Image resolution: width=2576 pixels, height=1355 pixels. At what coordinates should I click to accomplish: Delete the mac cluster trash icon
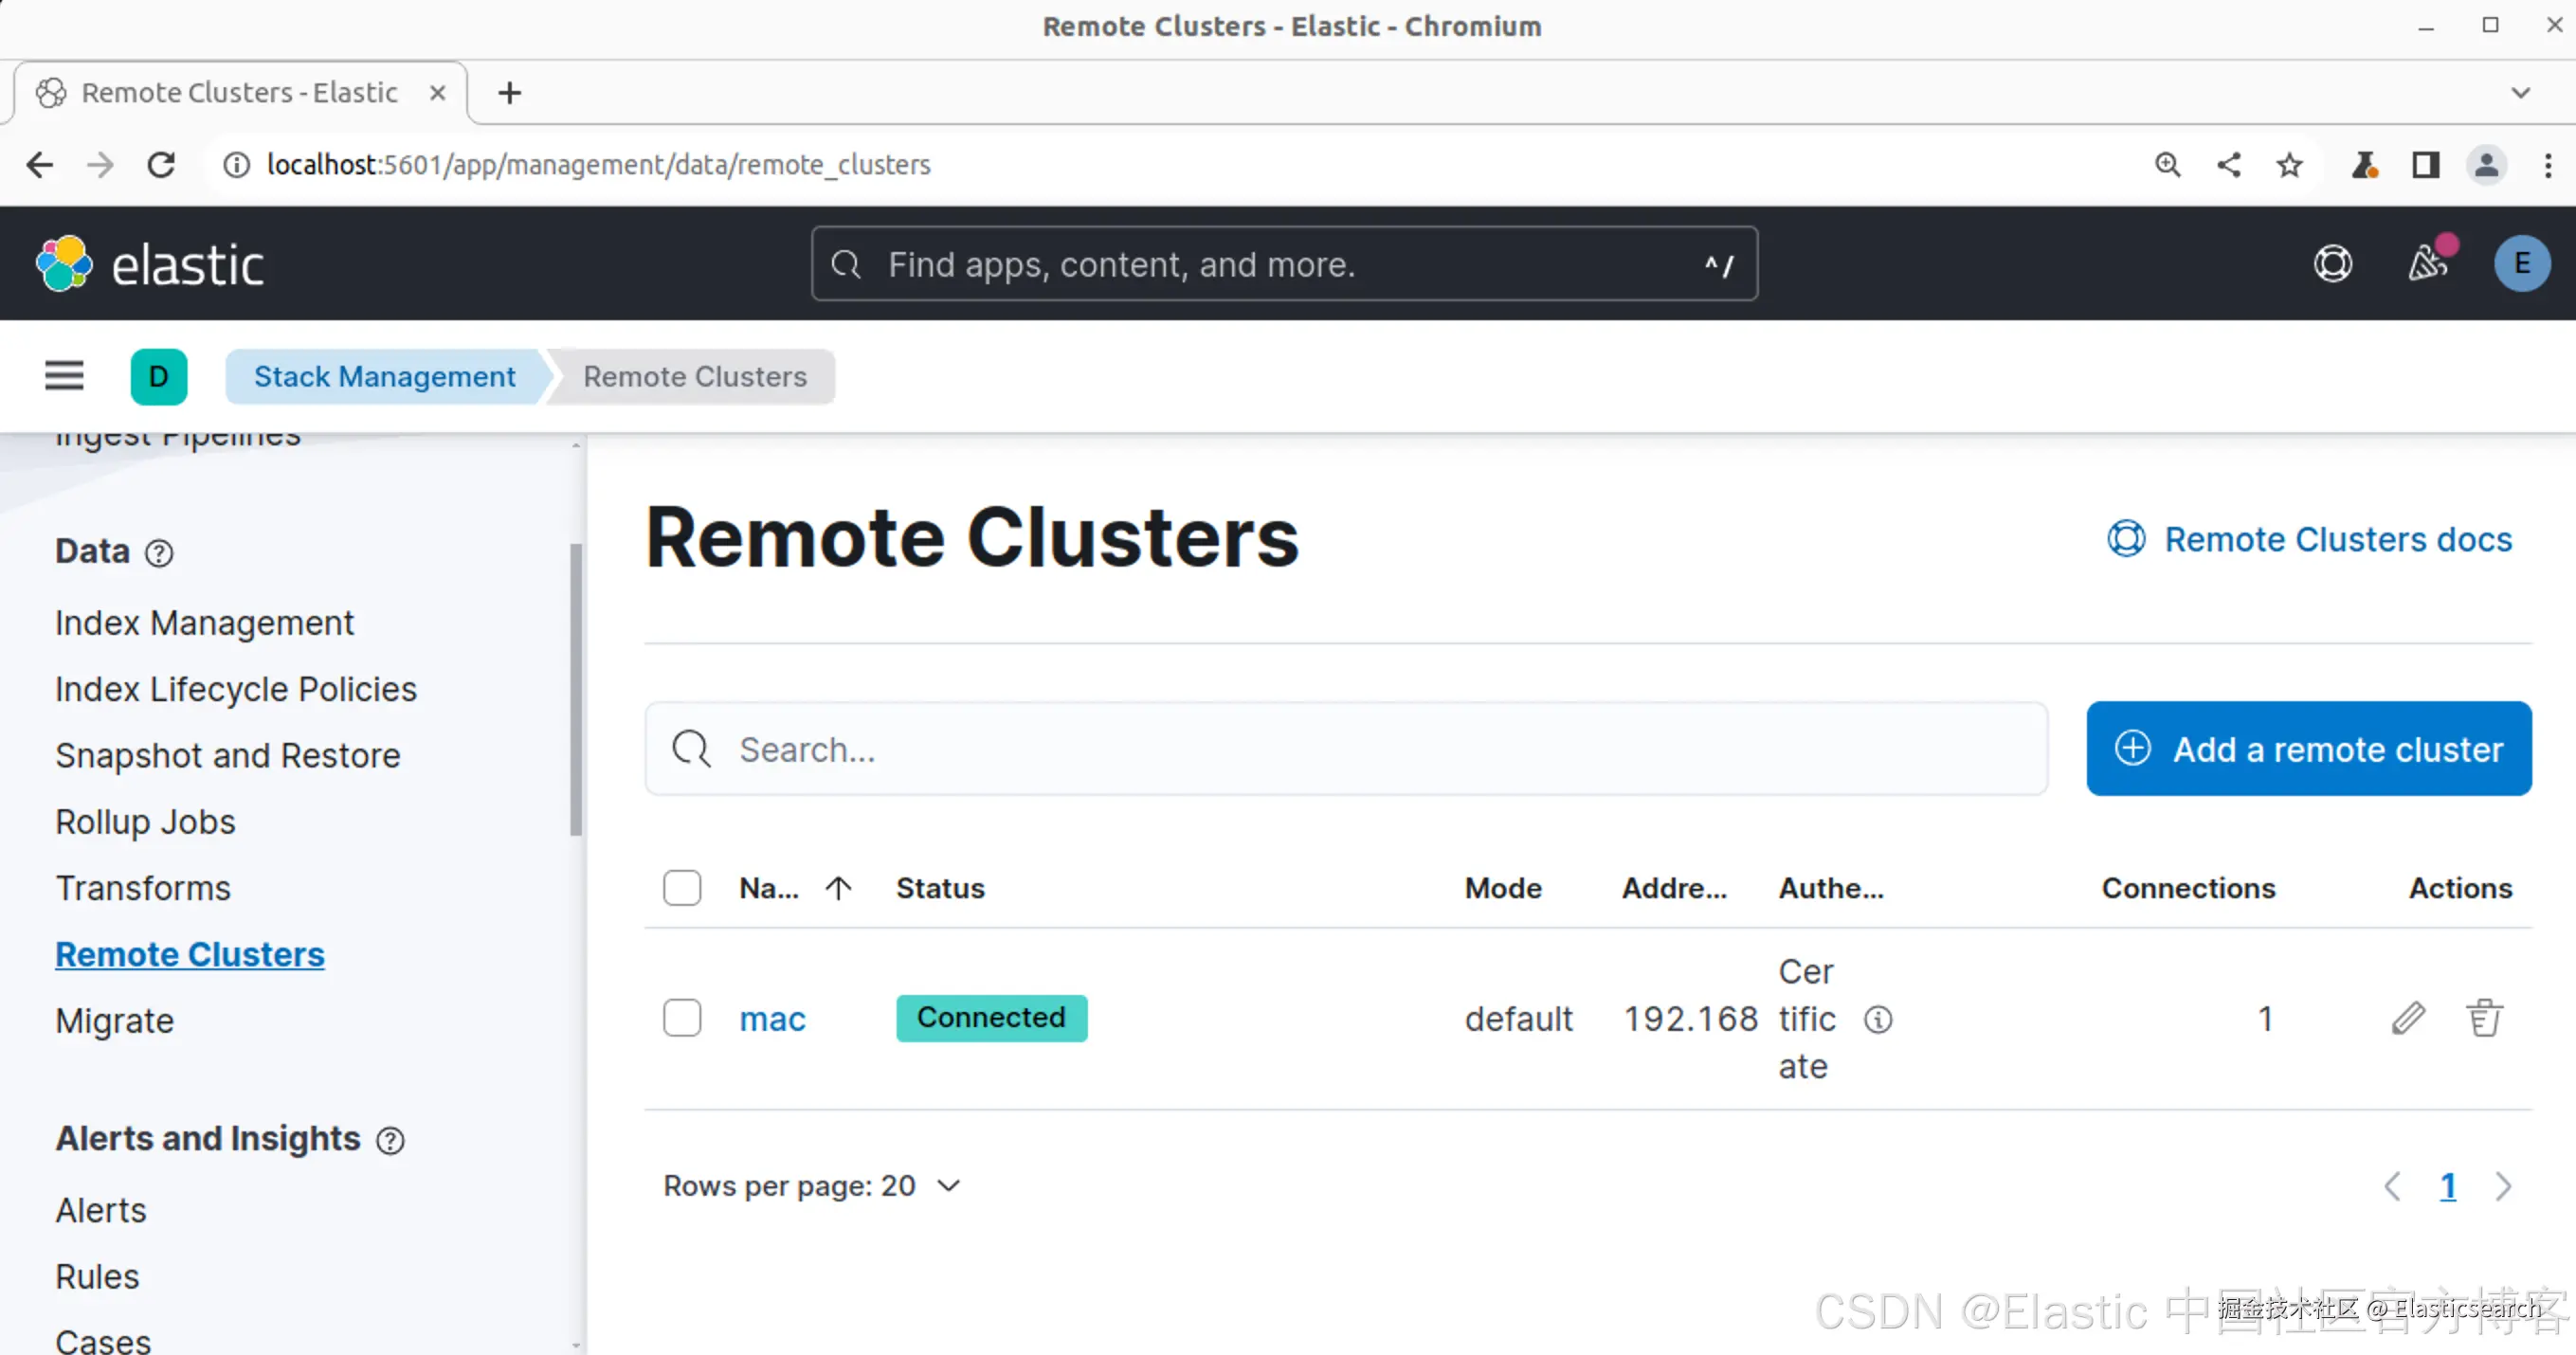[x=2484, y=1018]
